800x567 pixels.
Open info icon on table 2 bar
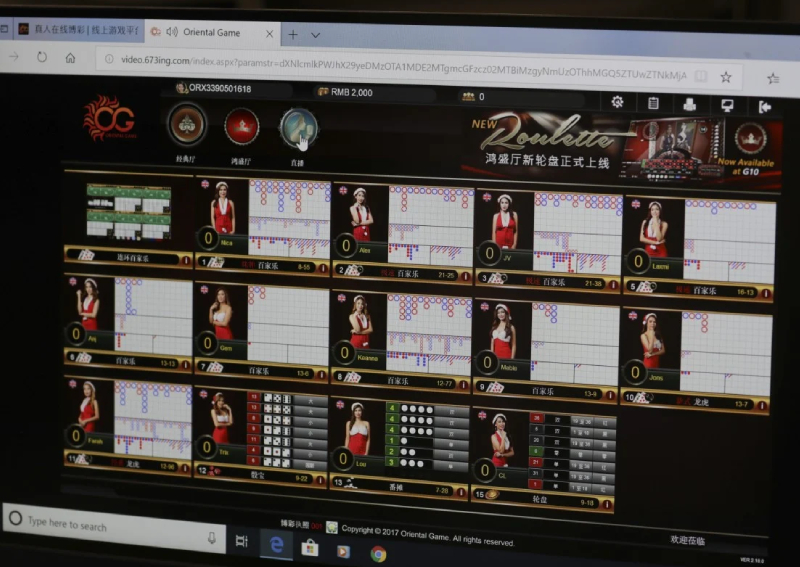[x=465, y=276]
